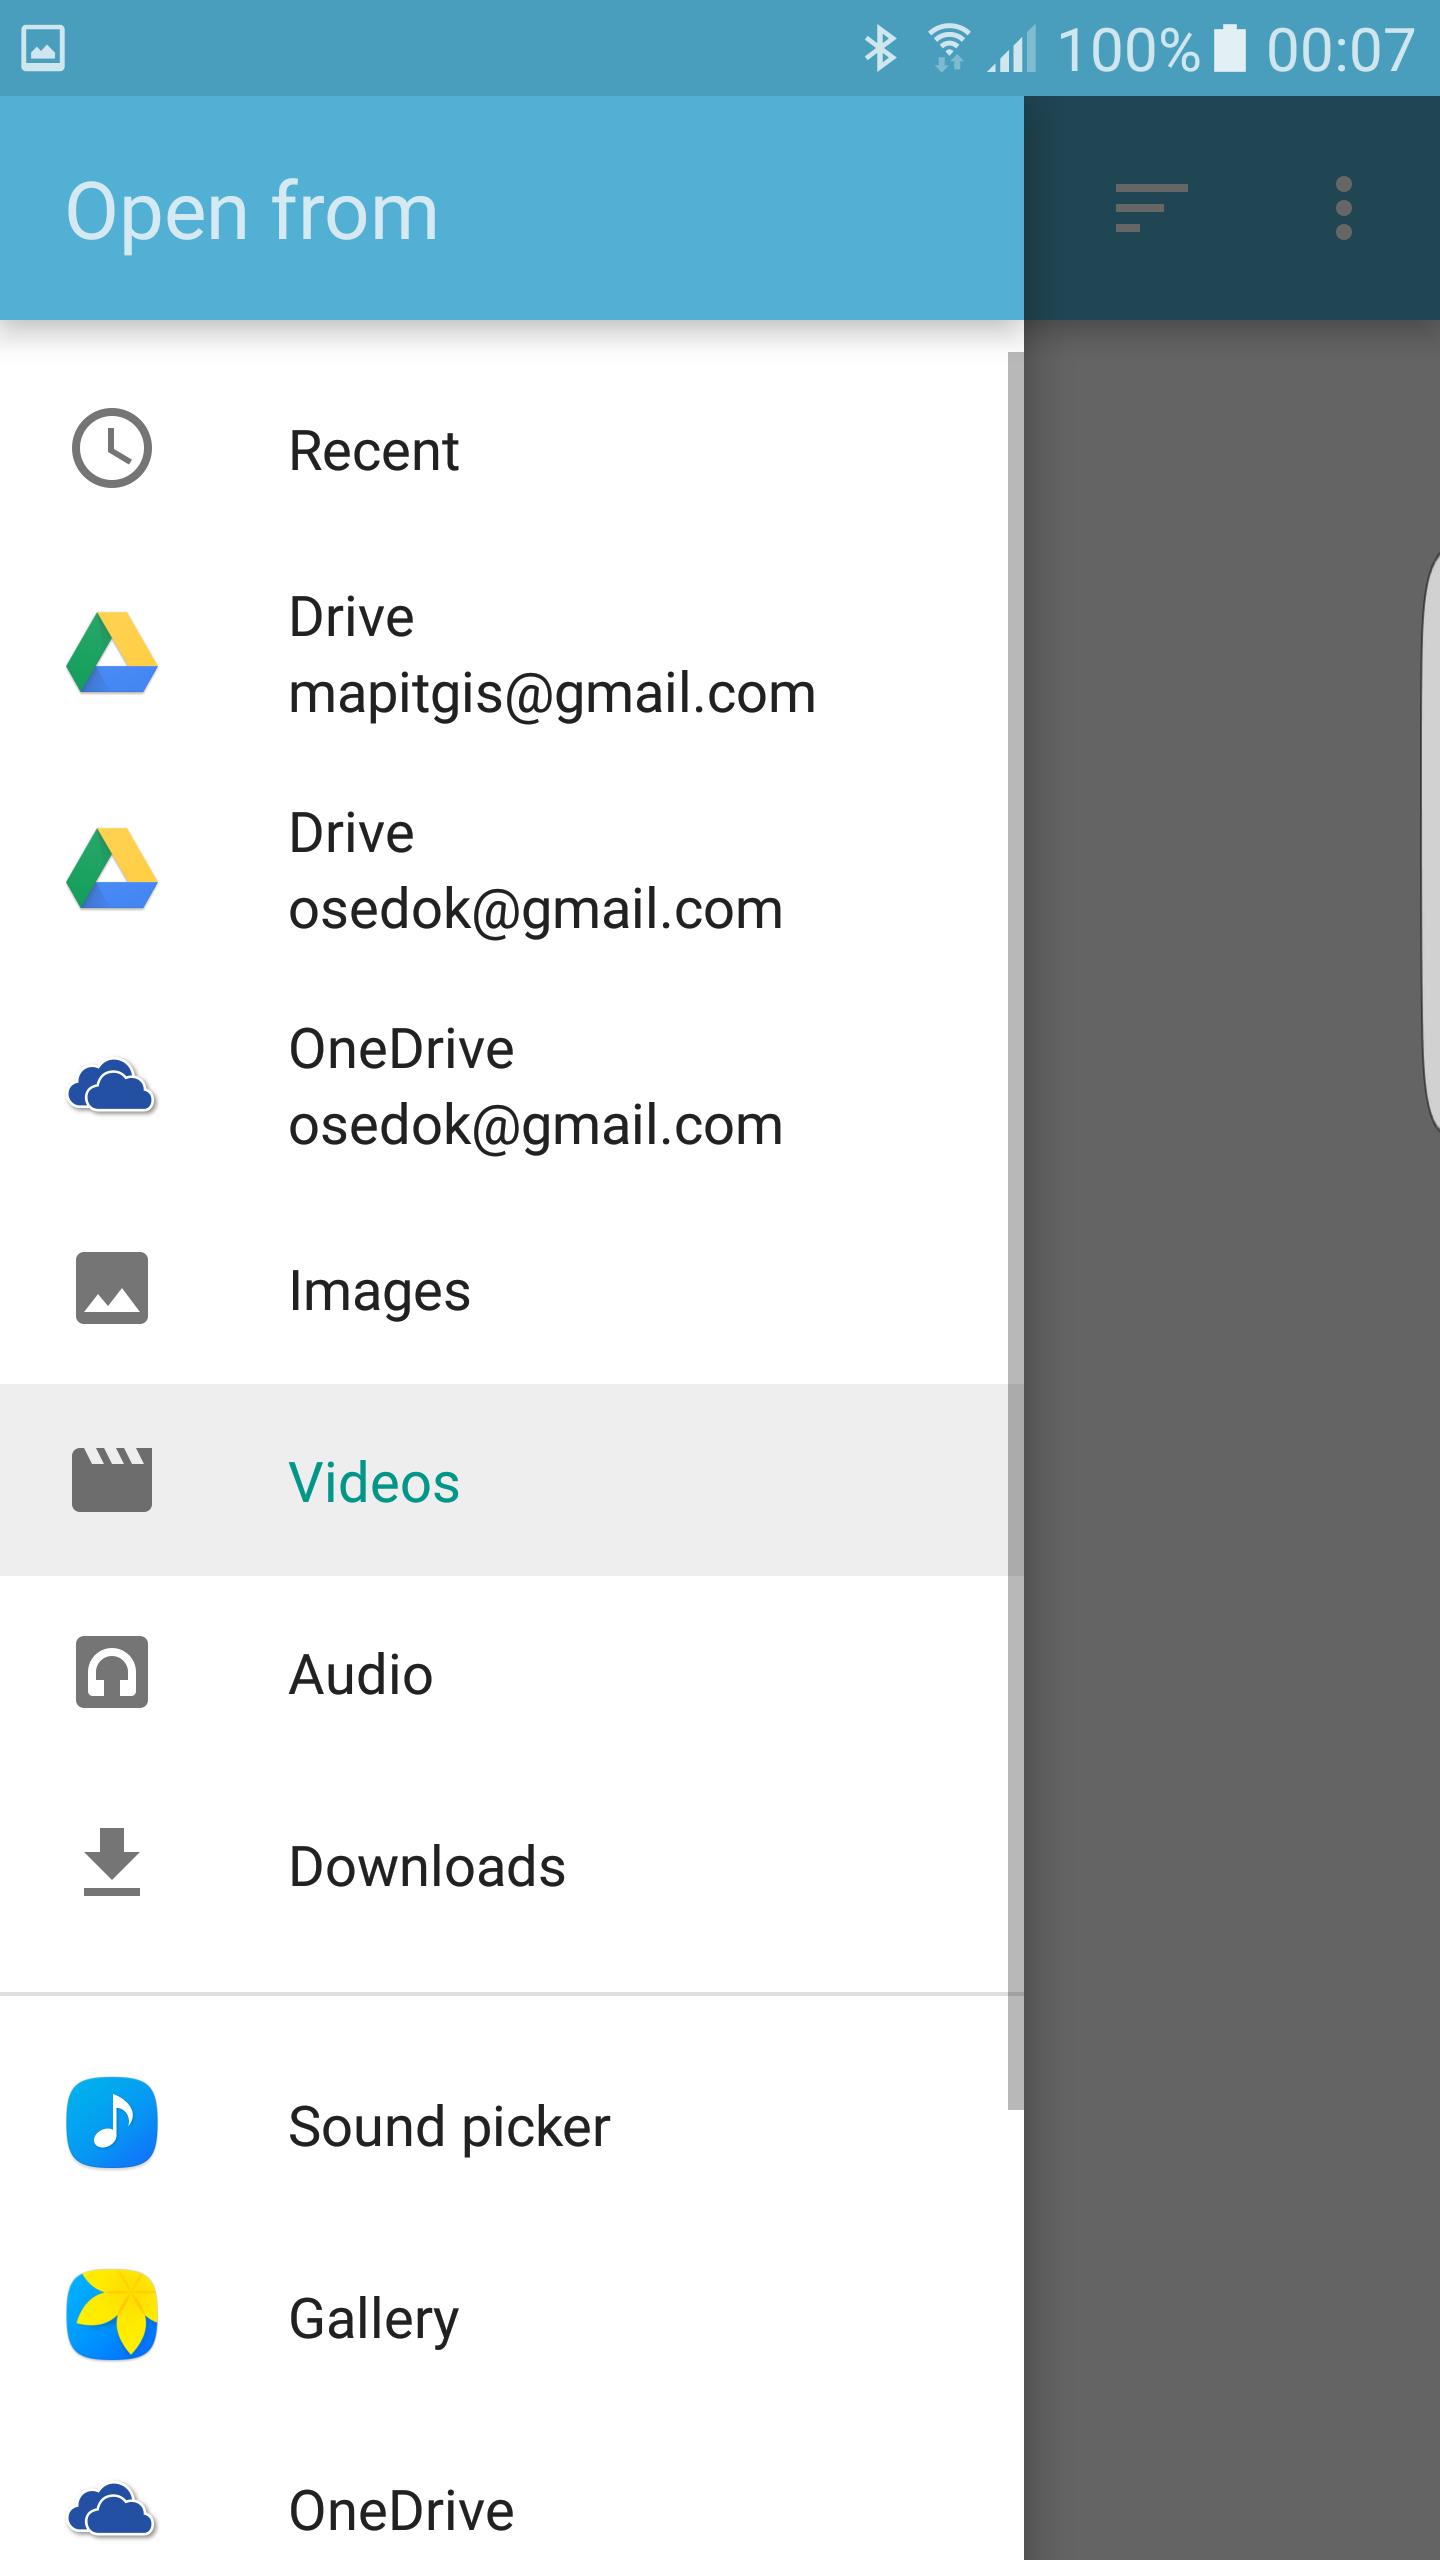Tap the Gallery flower icon
The height and width of the screenshot is (2560, 1440).
click(x=112, y=2315)
